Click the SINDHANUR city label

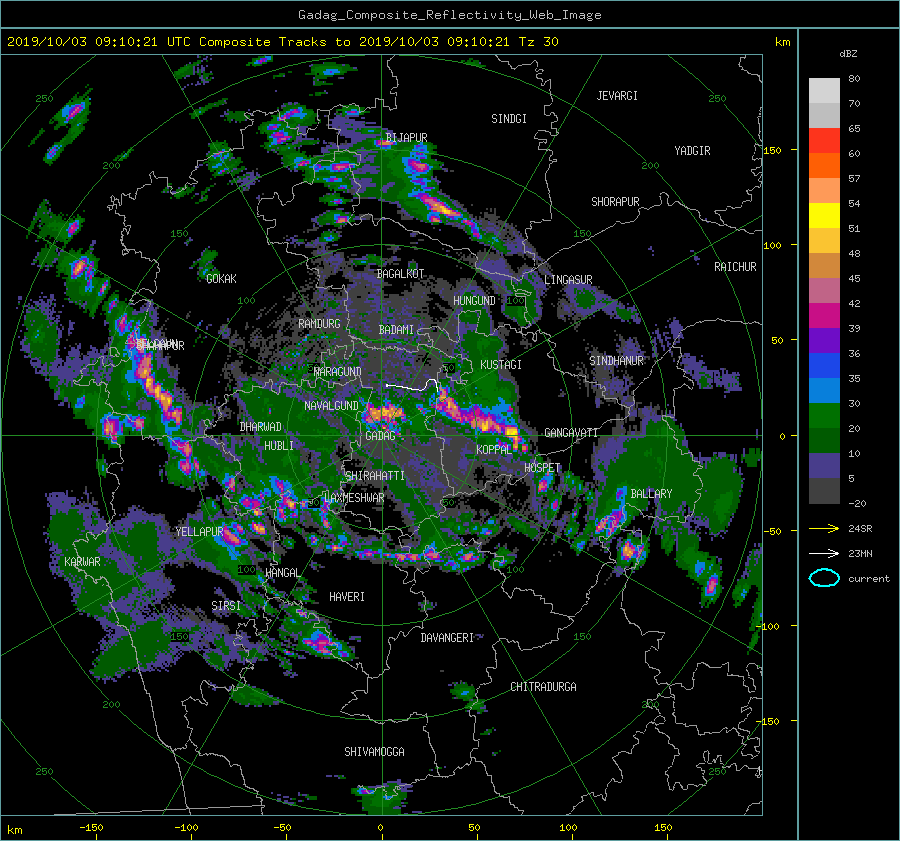point(616,361)
